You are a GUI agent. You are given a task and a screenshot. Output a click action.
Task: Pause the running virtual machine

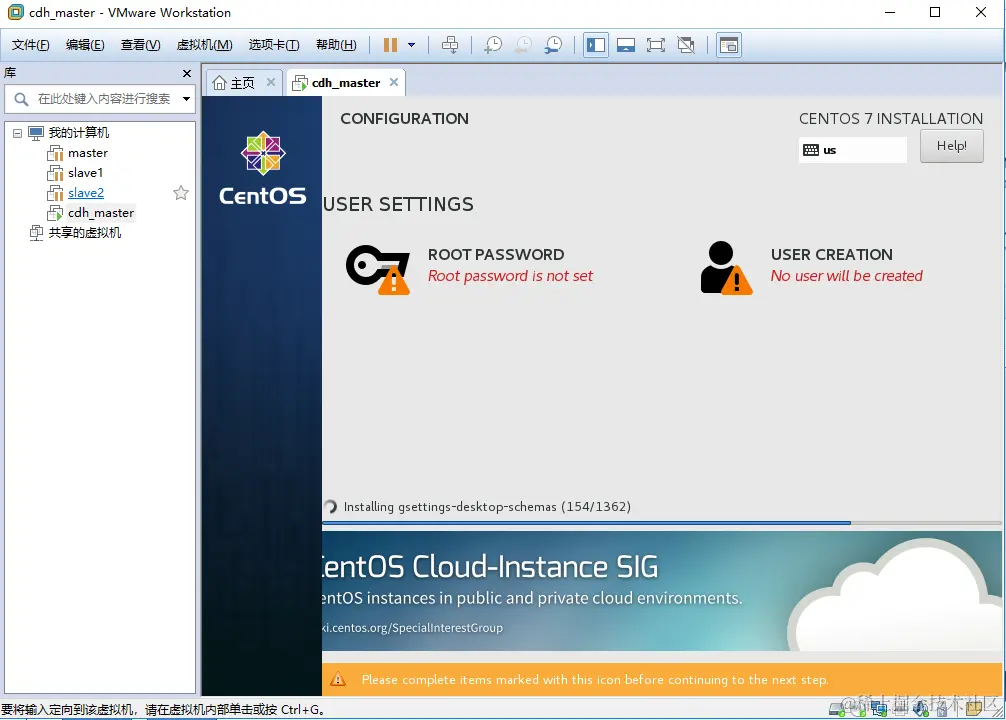click(390, 45)
